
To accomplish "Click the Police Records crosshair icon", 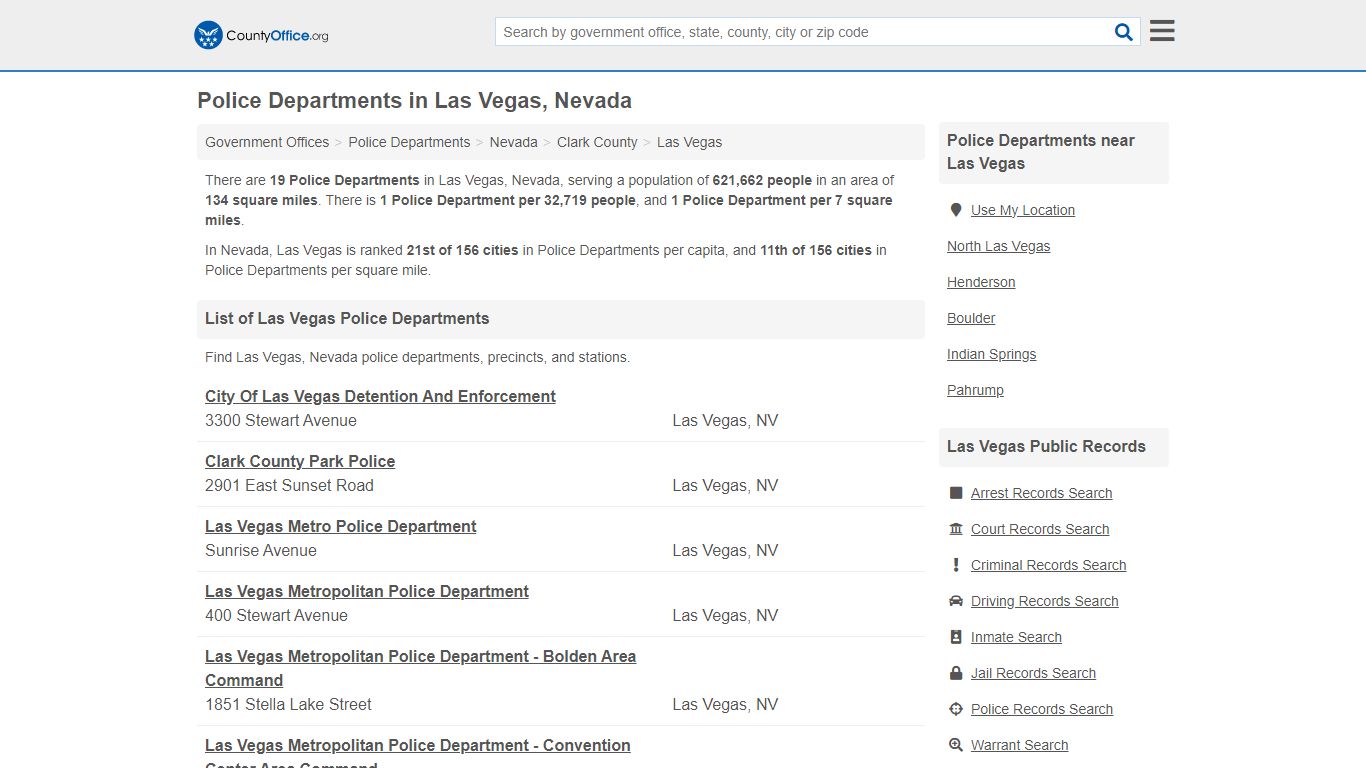I will (x=956, y=709).
